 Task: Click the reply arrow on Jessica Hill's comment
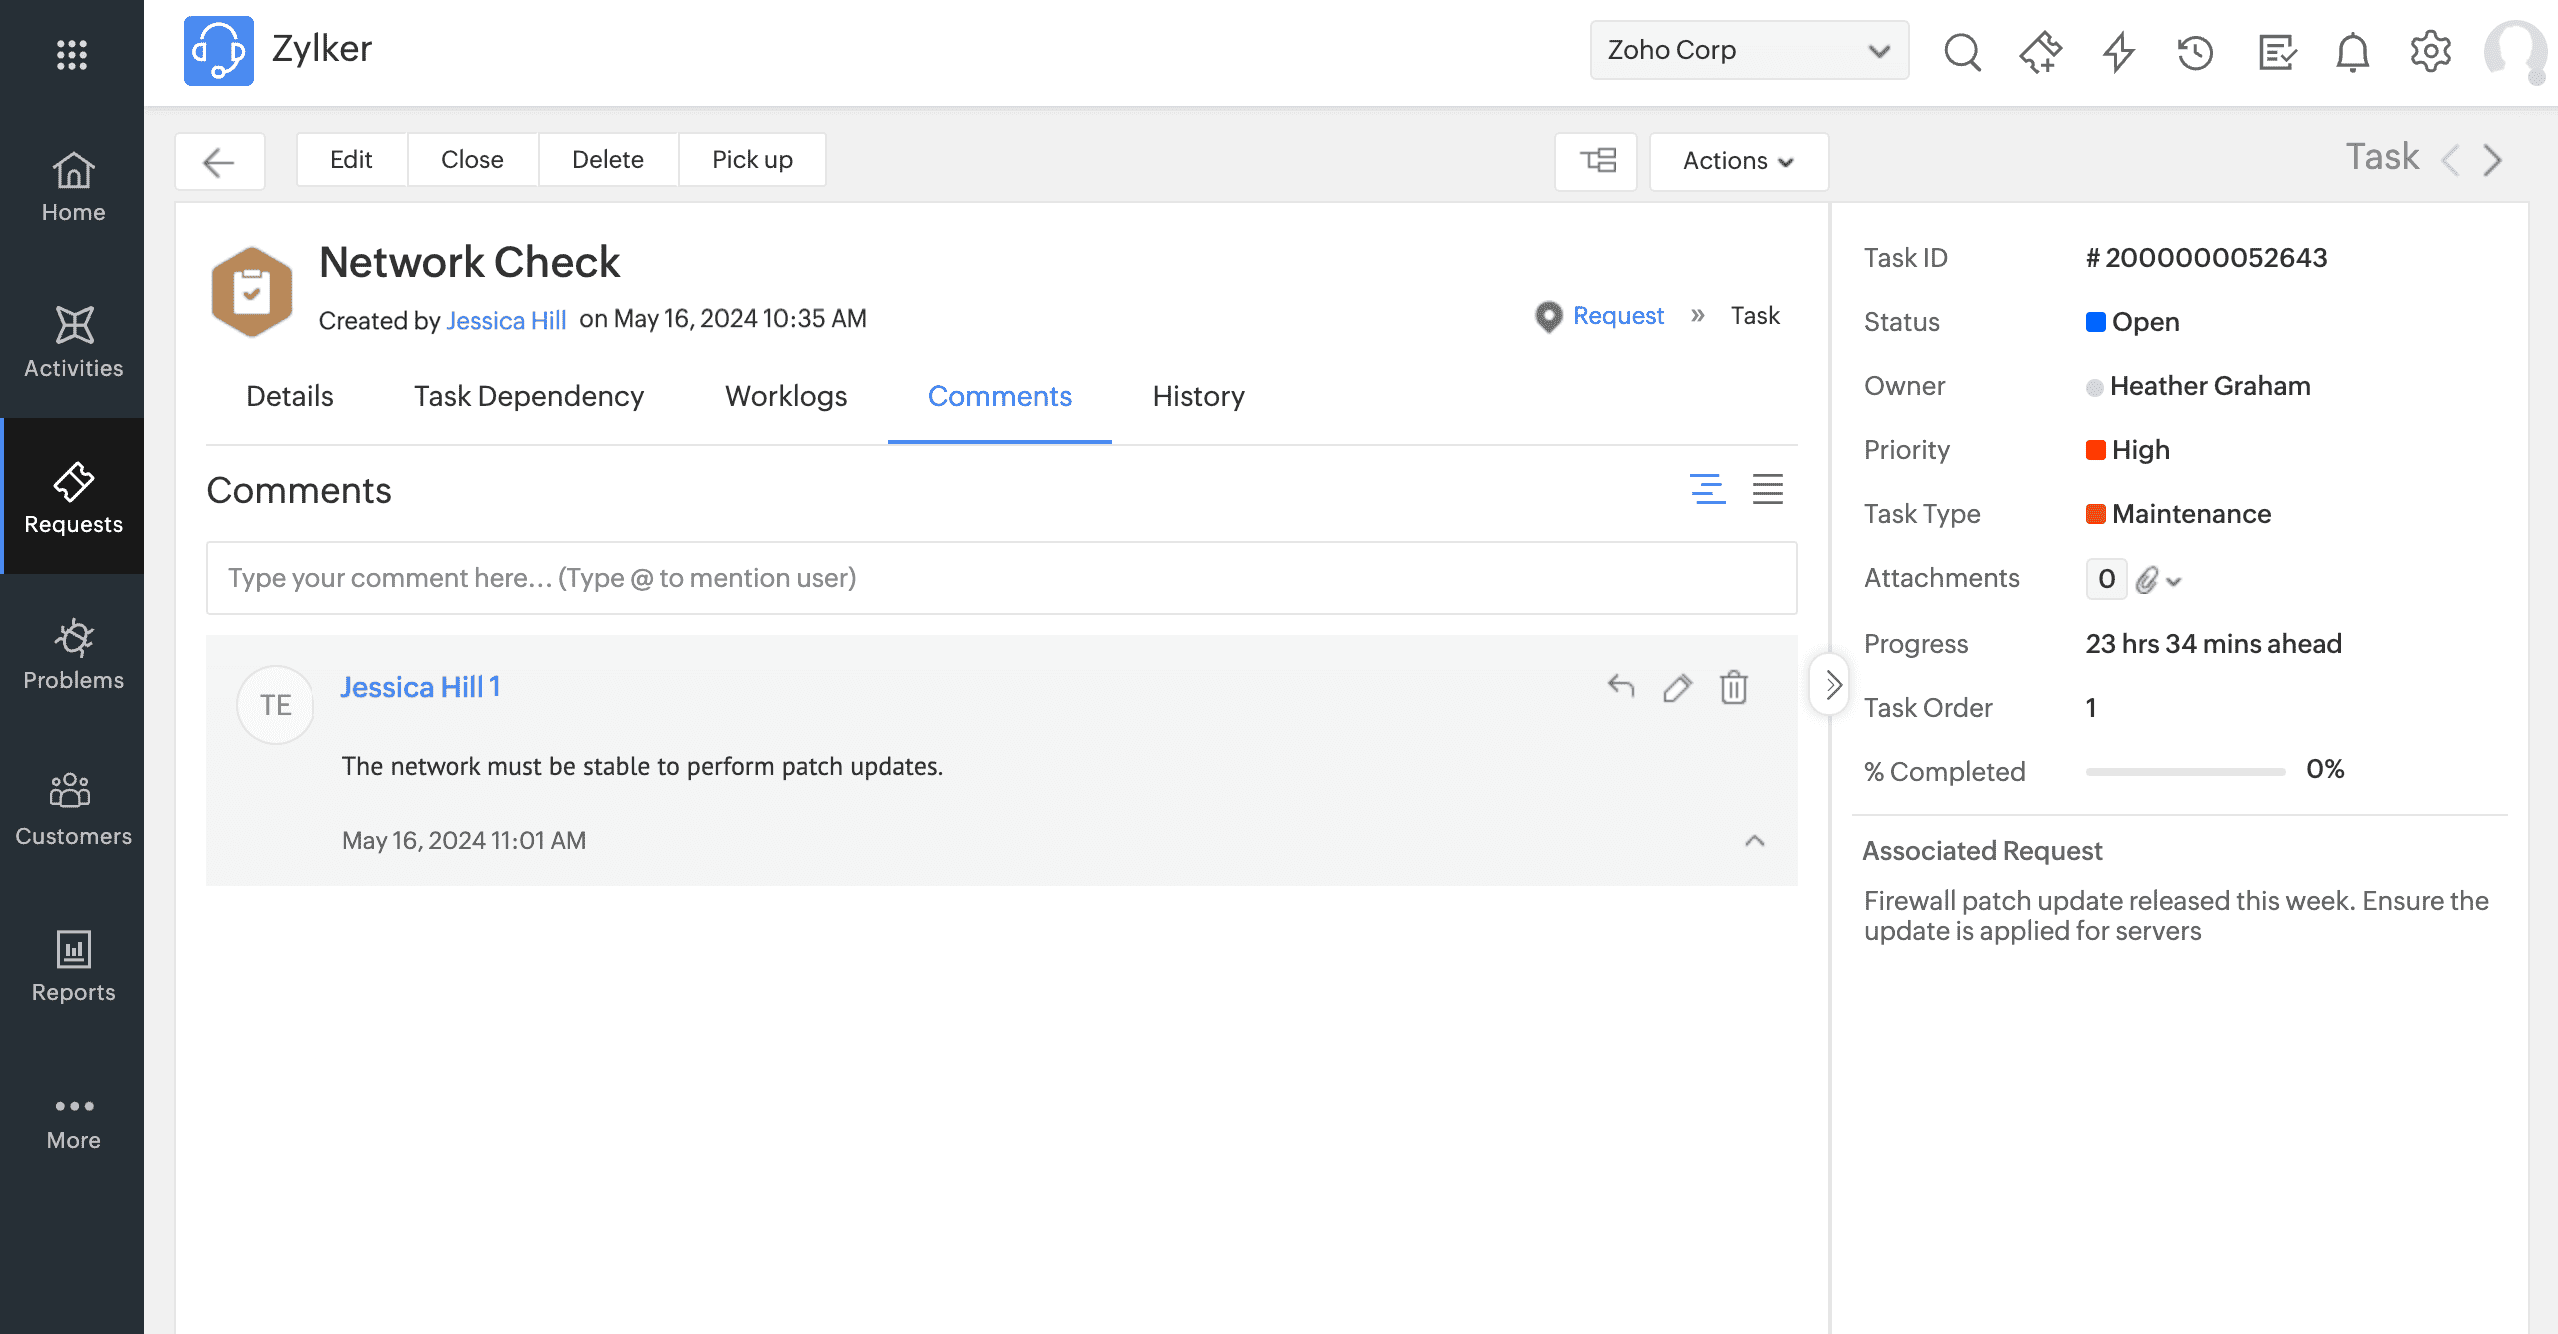pos(1620,687)
